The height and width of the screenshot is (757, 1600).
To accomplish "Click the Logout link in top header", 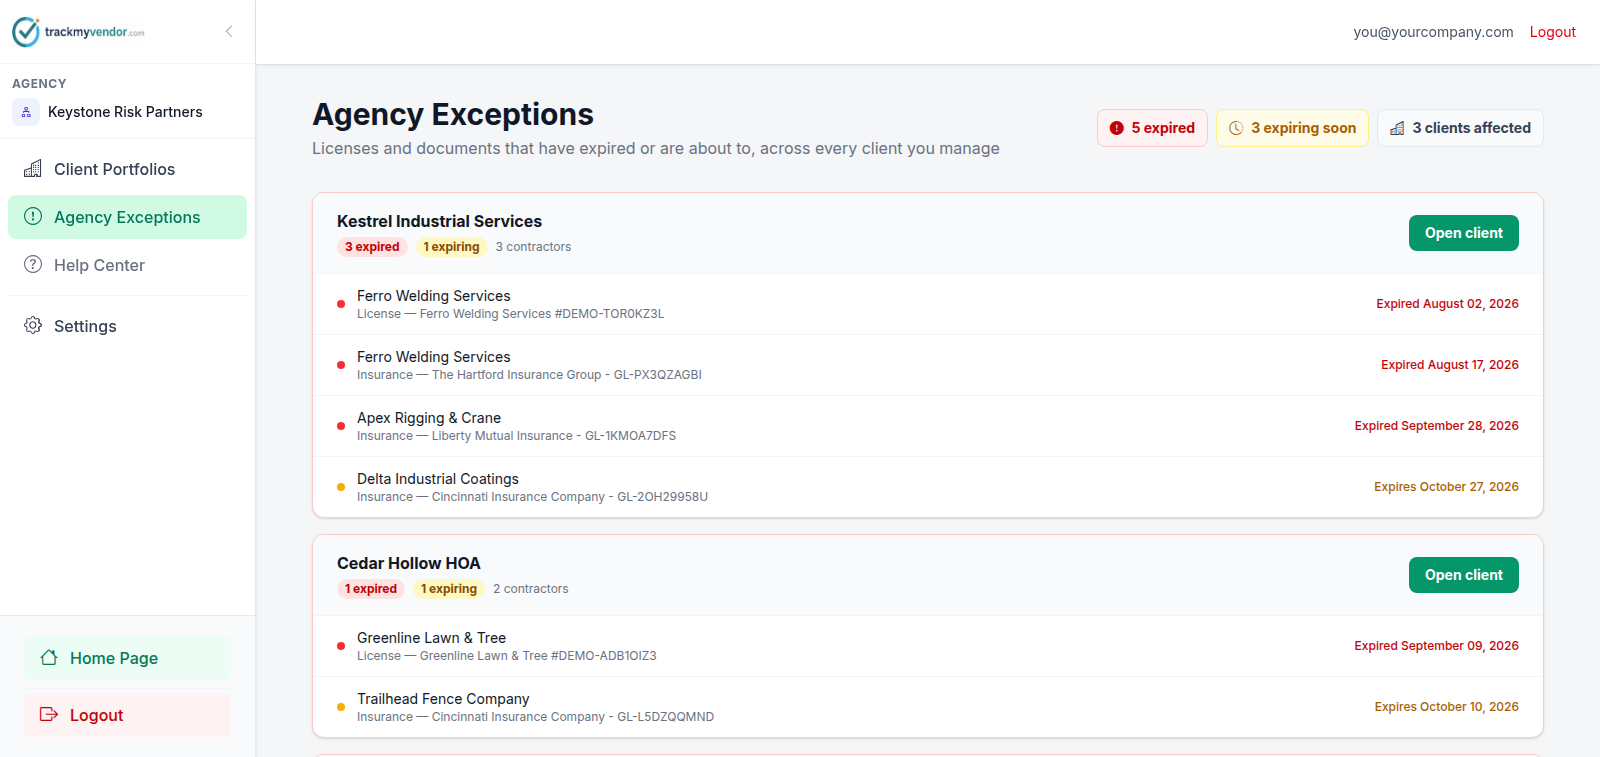I will pos(1552,32).
